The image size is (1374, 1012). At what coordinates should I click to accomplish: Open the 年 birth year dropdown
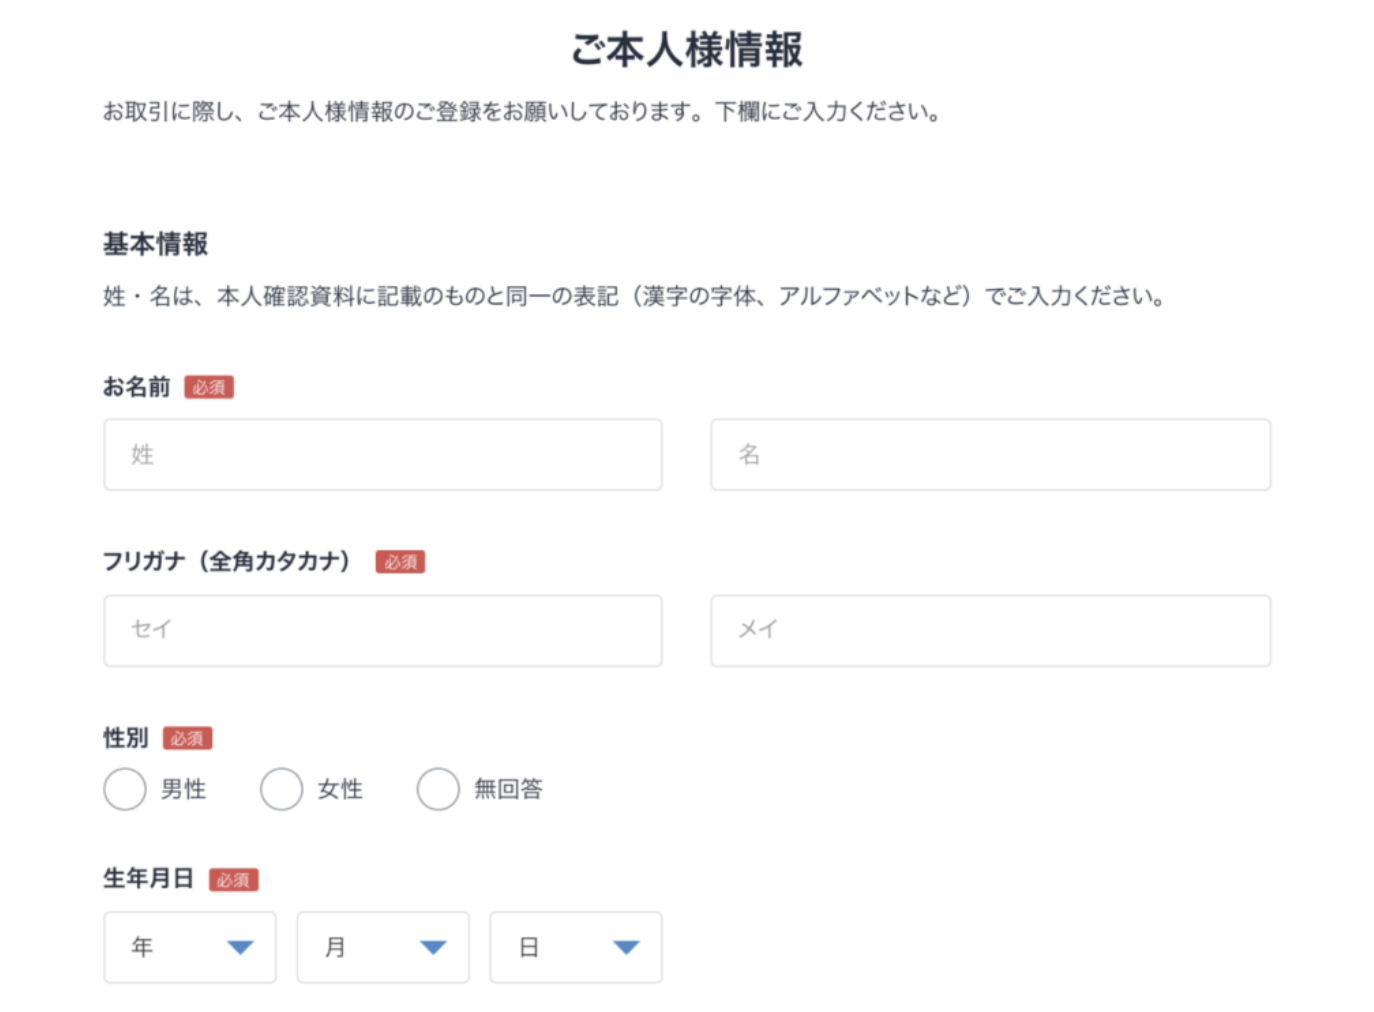coord(190,947)
